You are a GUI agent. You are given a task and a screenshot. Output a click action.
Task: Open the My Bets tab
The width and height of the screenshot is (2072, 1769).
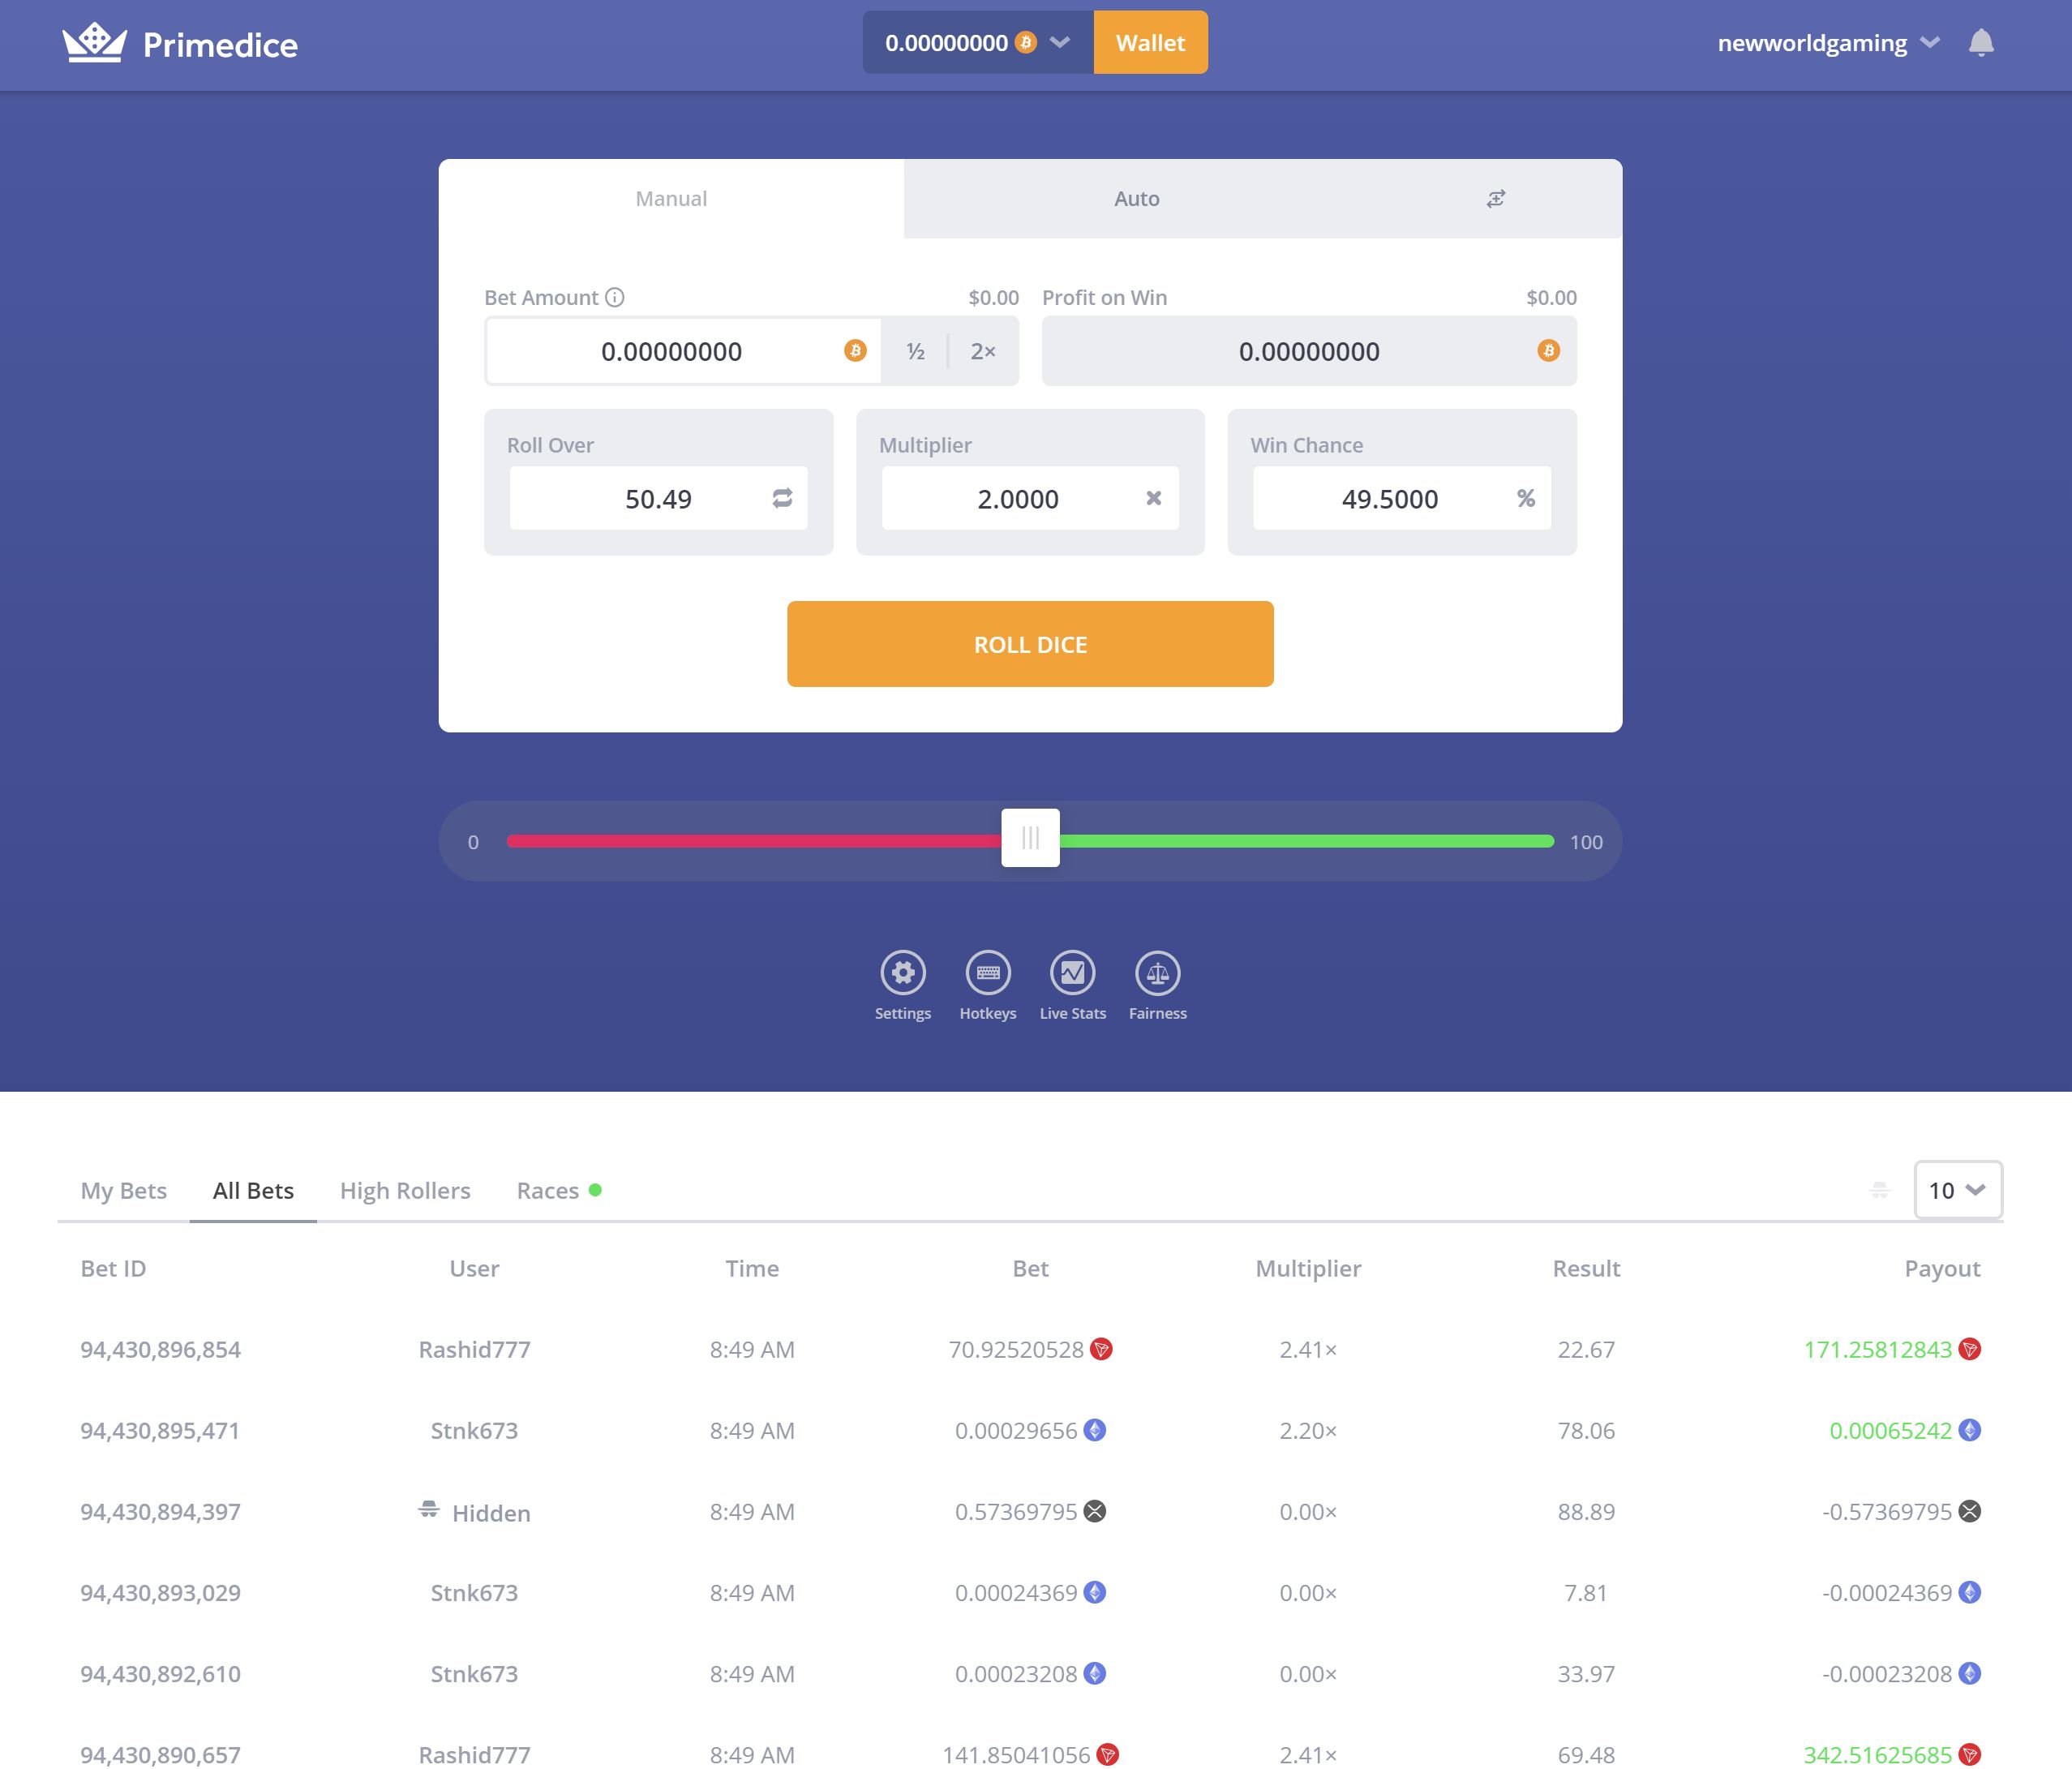click(124, 1190)
